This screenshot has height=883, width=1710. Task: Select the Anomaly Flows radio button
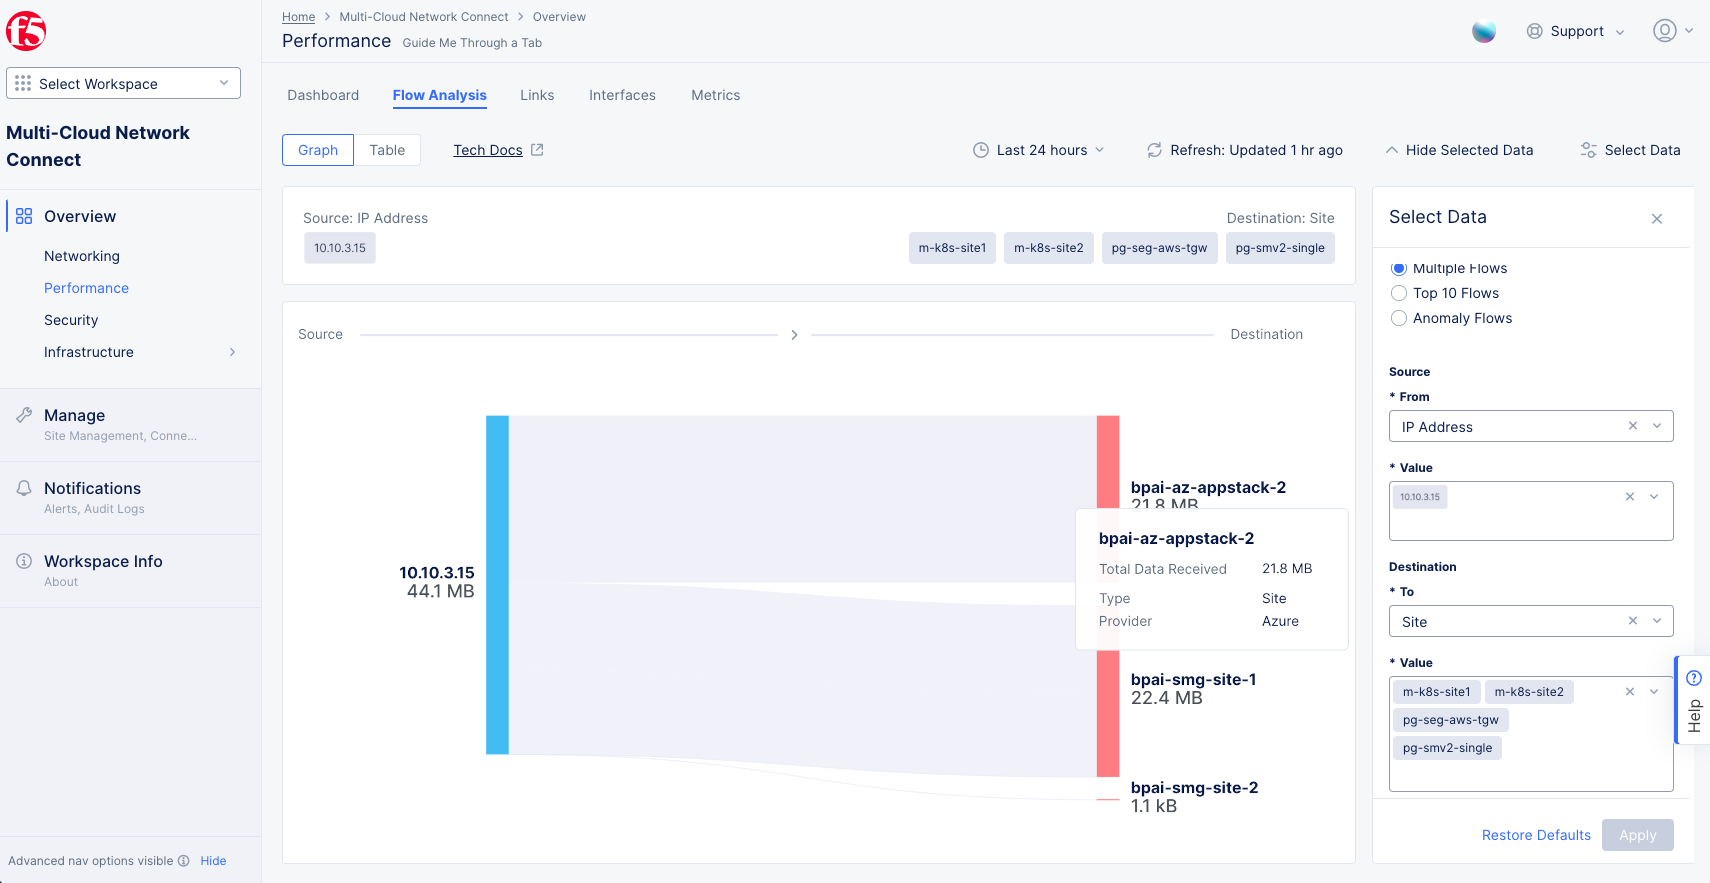click(1399, 318)
